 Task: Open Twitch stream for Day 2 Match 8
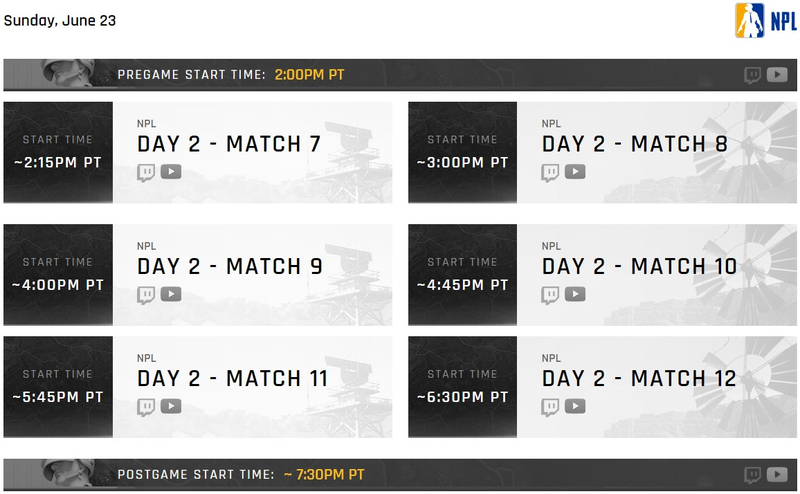point(550,172)
